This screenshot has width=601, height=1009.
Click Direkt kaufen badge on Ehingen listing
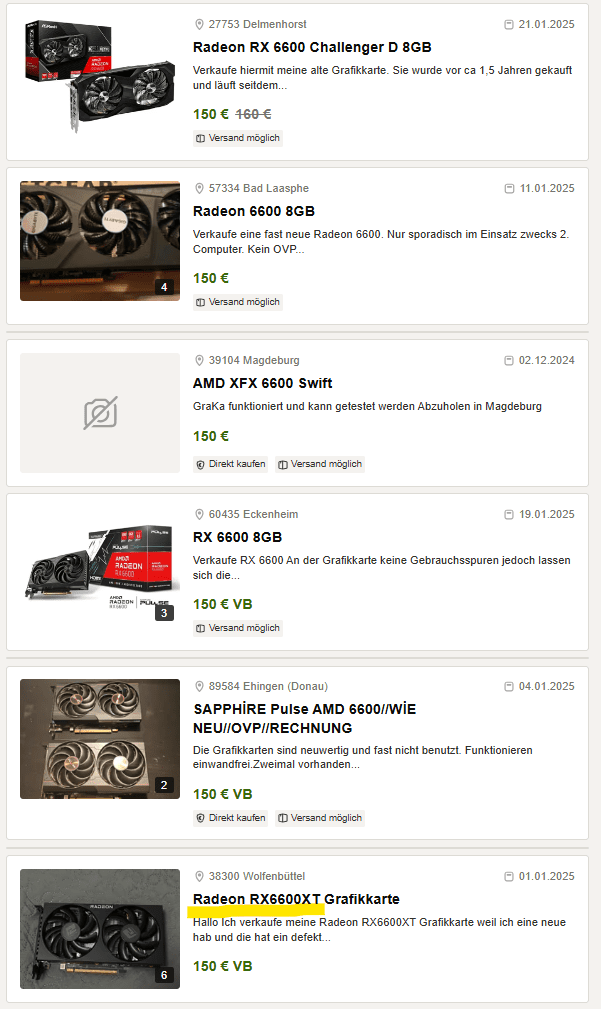(231, 818)
